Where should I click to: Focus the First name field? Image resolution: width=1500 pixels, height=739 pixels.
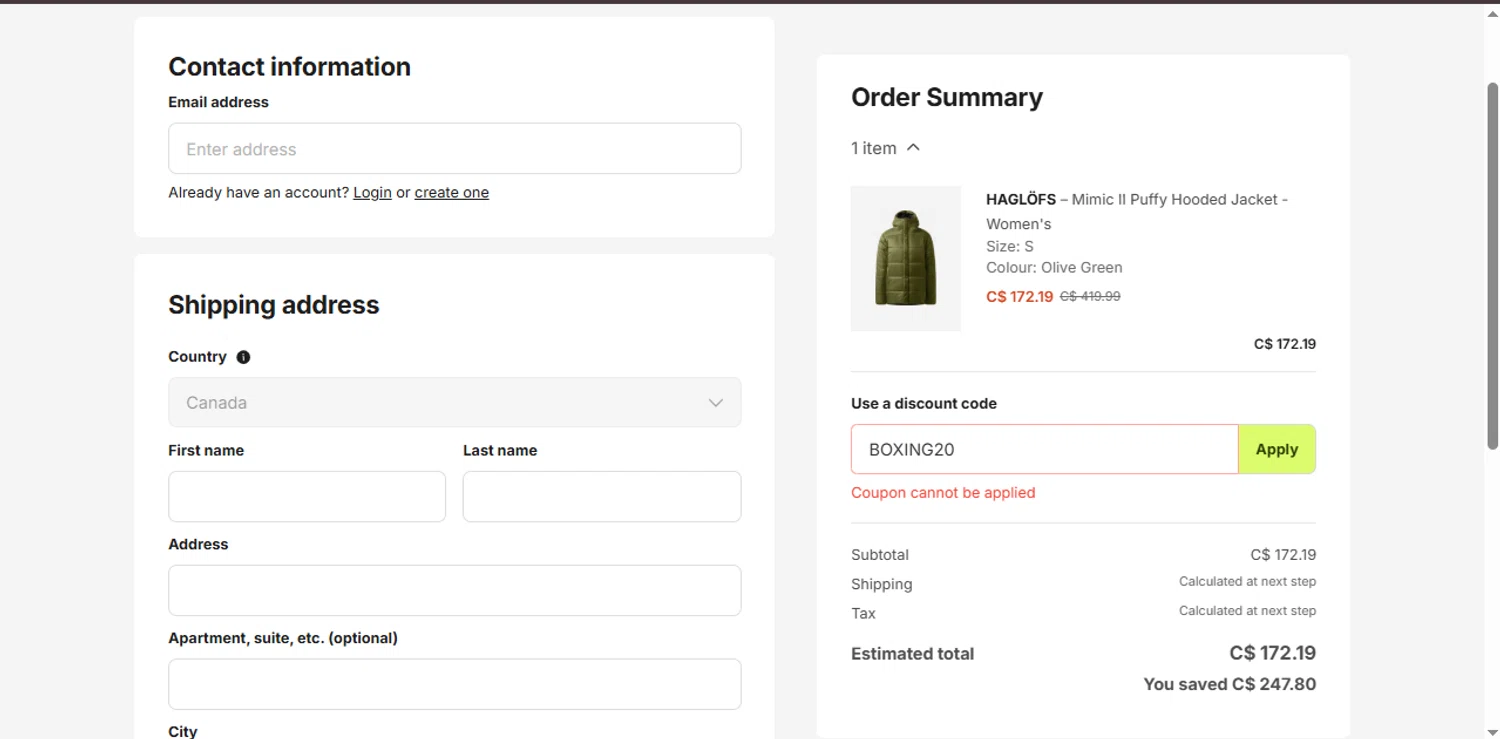click(x=307, y=497)
